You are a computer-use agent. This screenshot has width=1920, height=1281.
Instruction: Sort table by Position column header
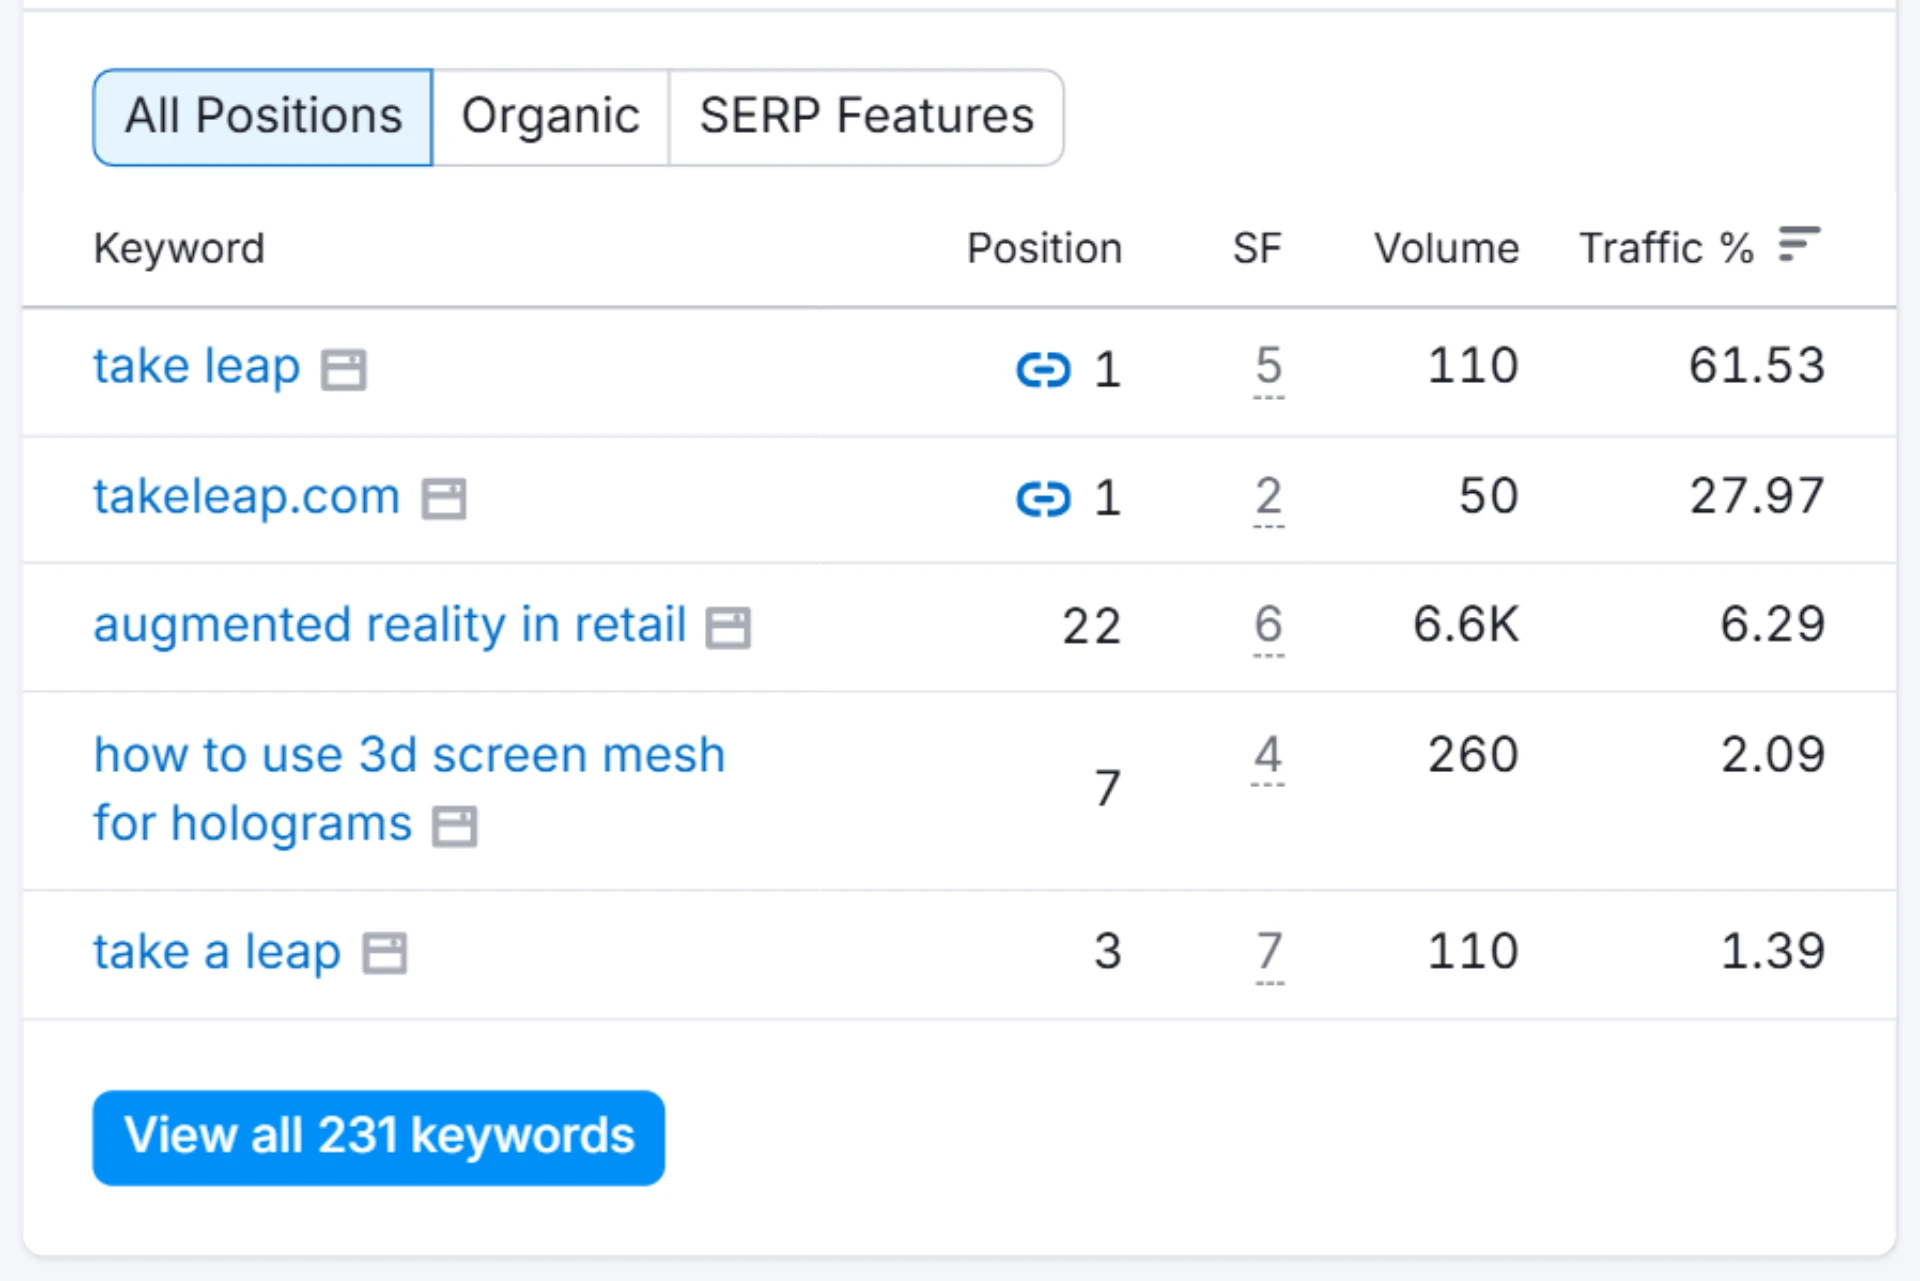[x=1044, y=248]
